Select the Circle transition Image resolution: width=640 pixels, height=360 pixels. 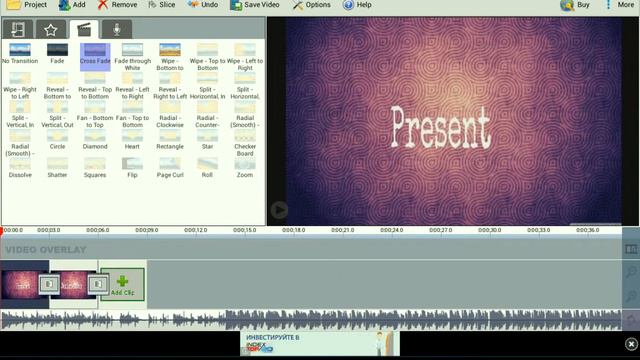tap(57, 140)
